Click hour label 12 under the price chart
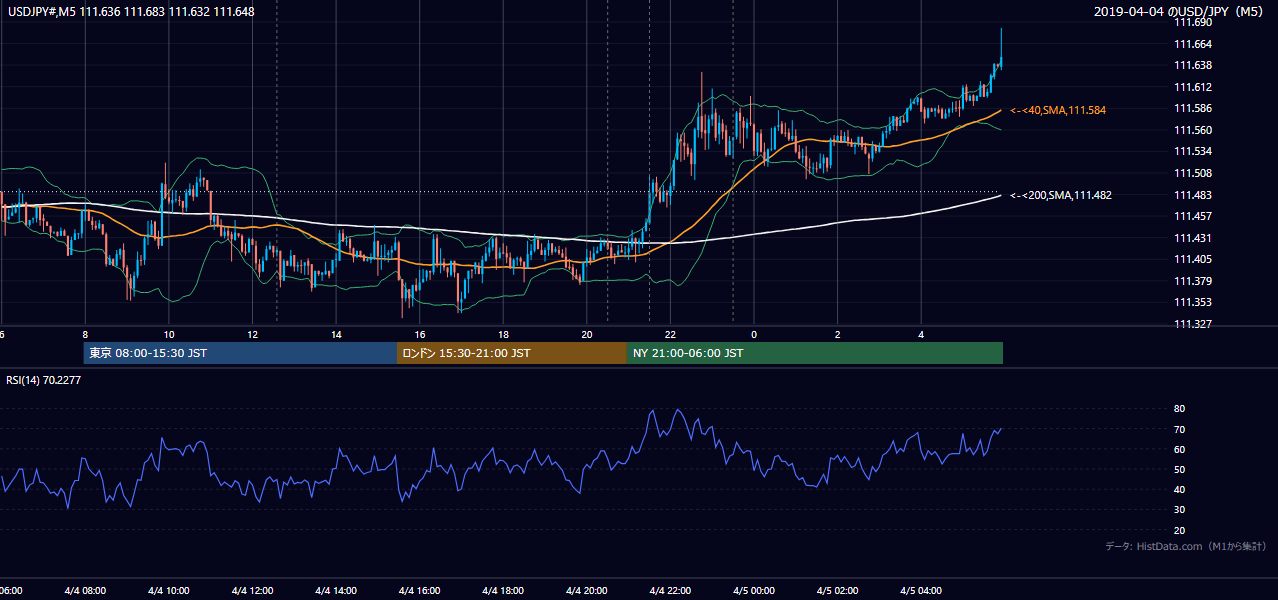This screenshot has height=600, width=1278. click(253, 335)
